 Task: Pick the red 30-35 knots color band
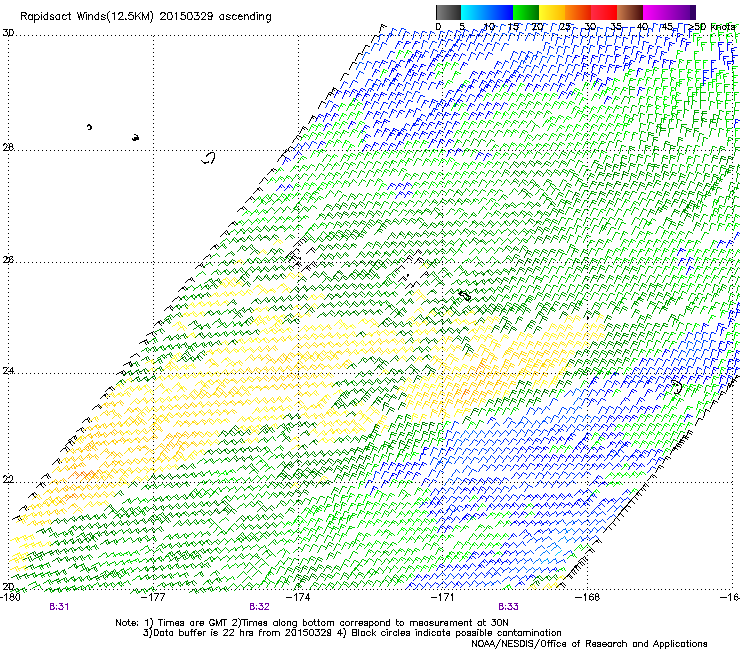point(604,12)
